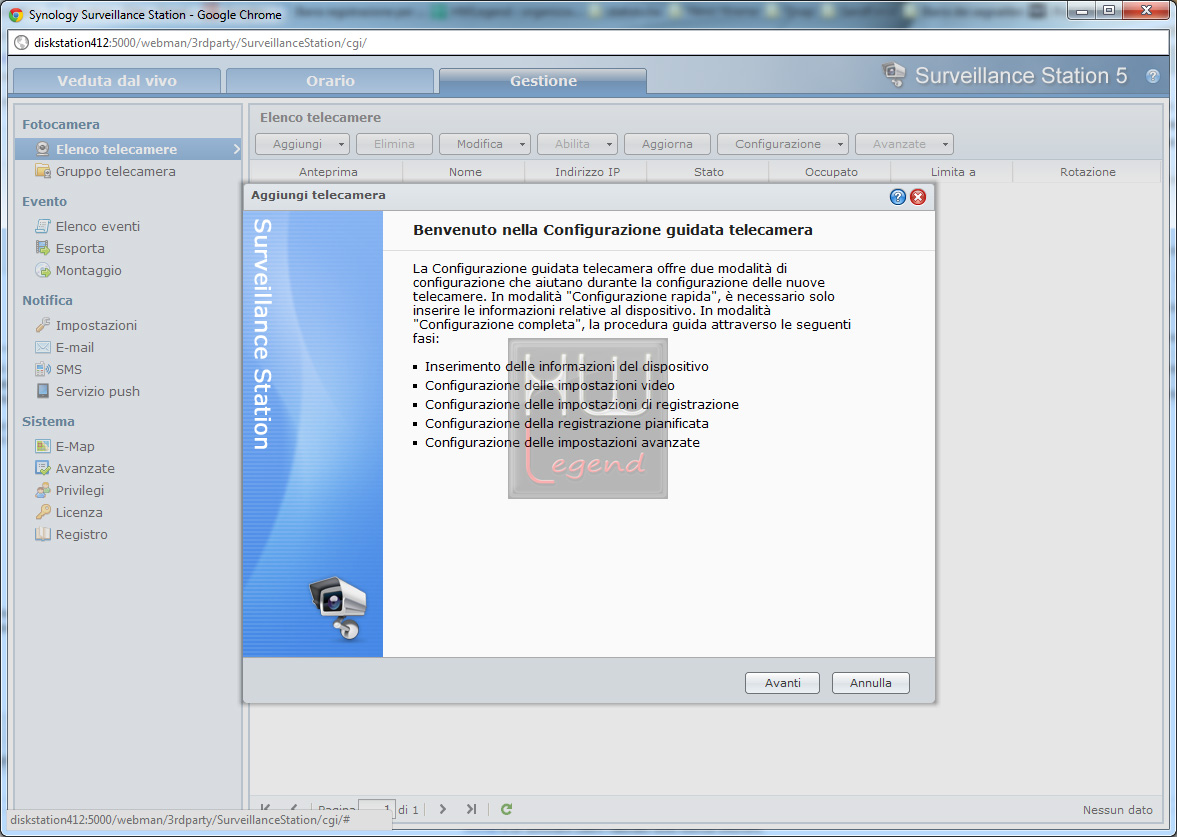Viewport: 1177px width, 837px height.
Task: Click the Privilegi users icon
Action: pos(43,490)
